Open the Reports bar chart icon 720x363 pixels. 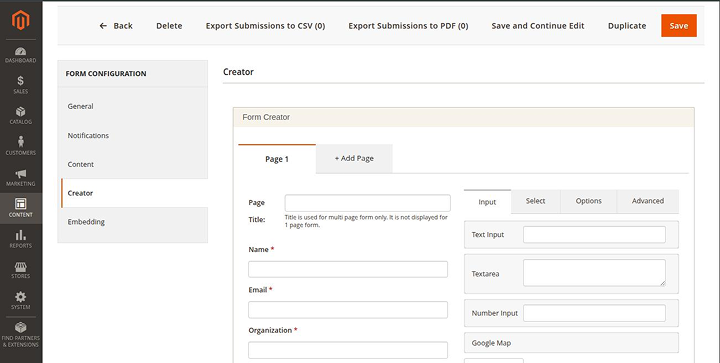[x=21, y=235]
